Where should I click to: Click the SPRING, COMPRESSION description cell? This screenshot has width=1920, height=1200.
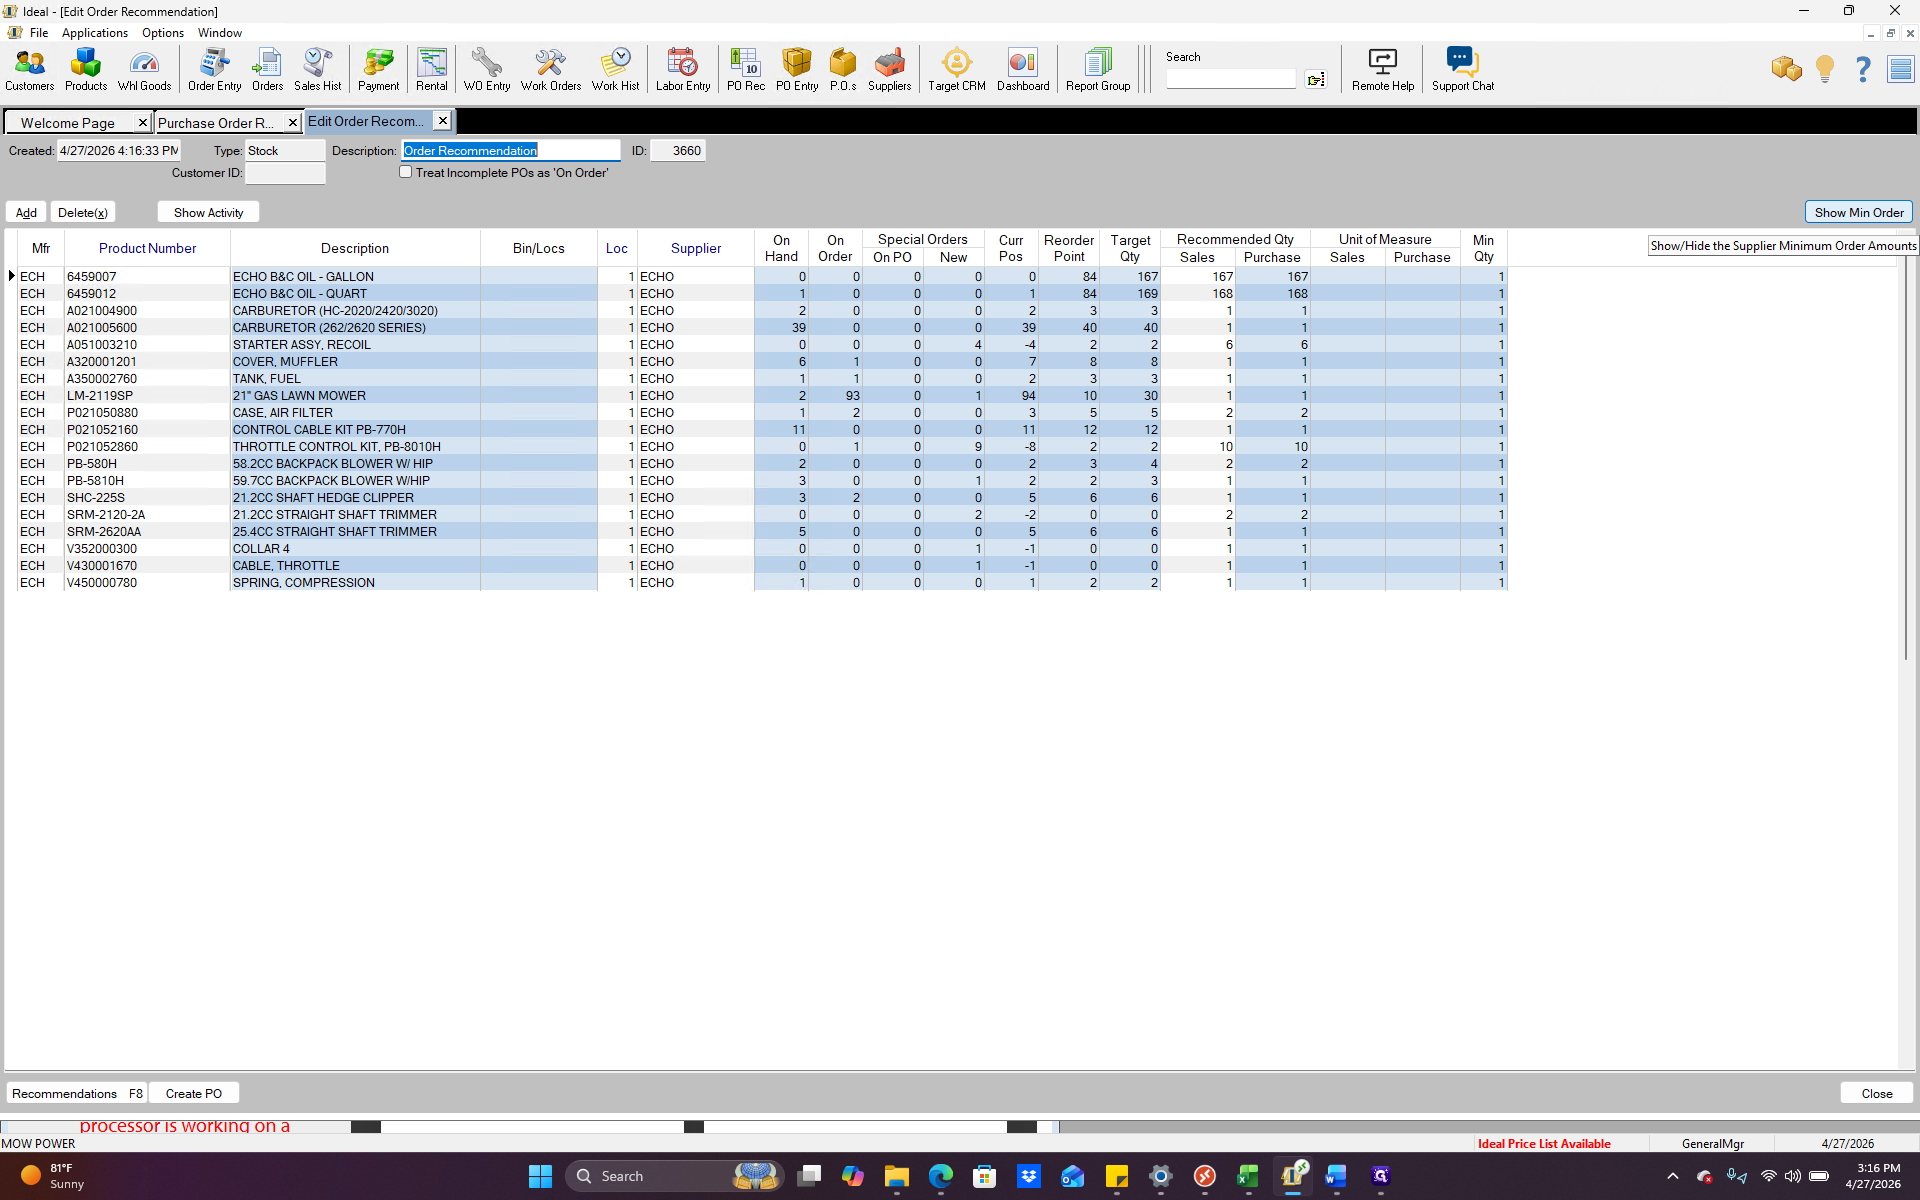(x=355, y=583)
